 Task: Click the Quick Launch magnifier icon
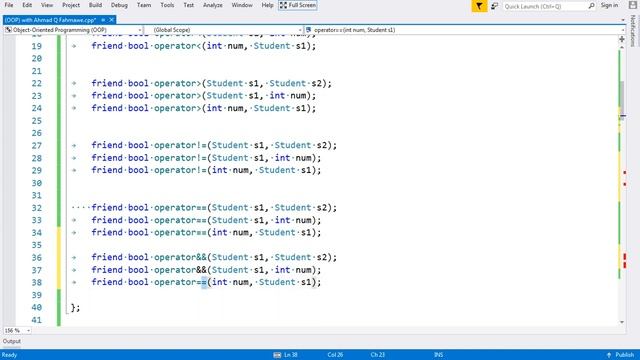591,6
